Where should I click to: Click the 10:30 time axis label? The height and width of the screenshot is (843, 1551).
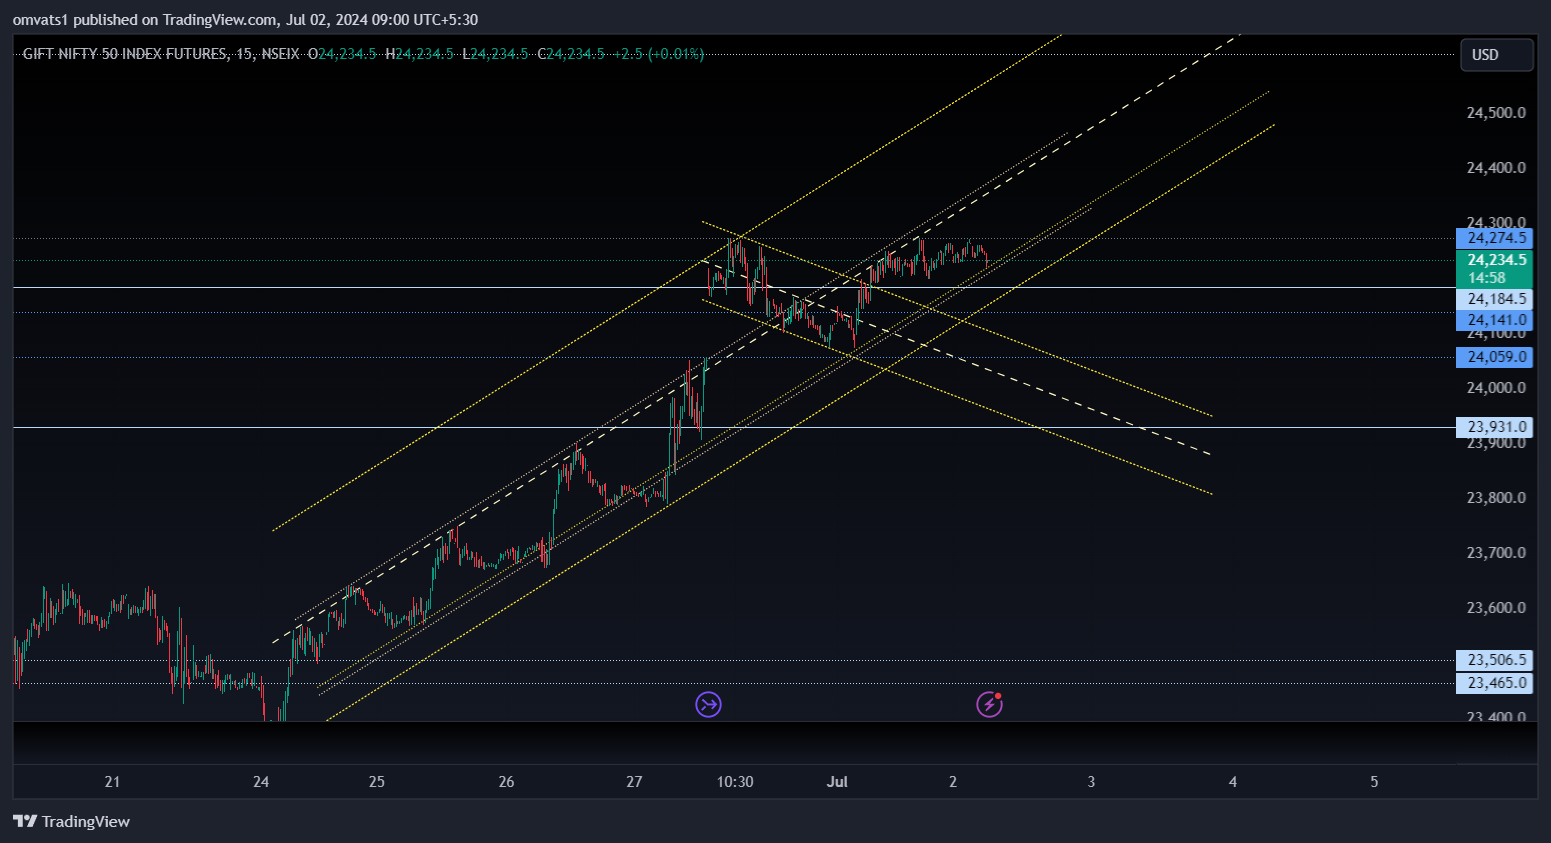click(735, 782)
